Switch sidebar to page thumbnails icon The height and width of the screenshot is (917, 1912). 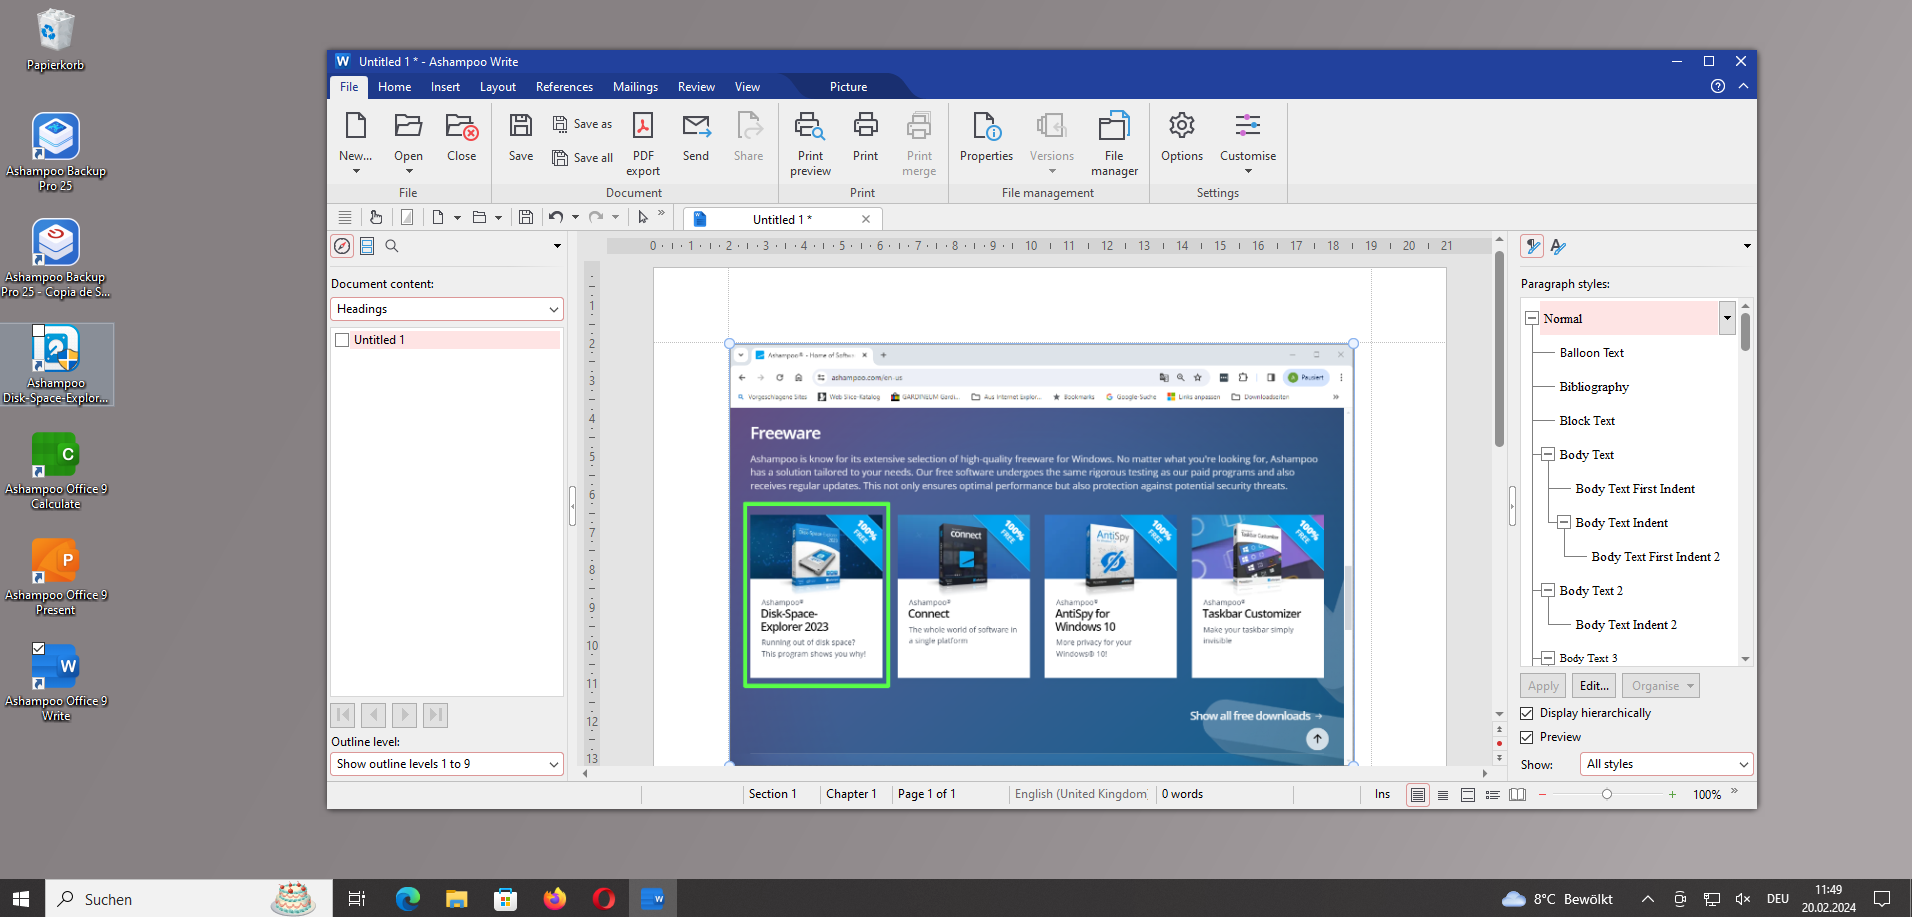(367, 246)
